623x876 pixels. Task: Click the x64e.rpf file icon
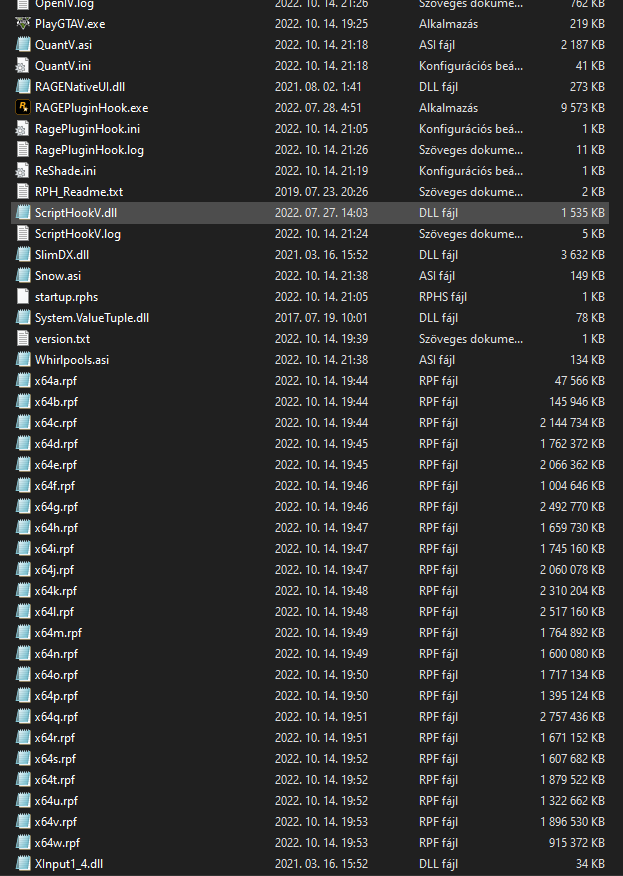click(x=23, y=465)
